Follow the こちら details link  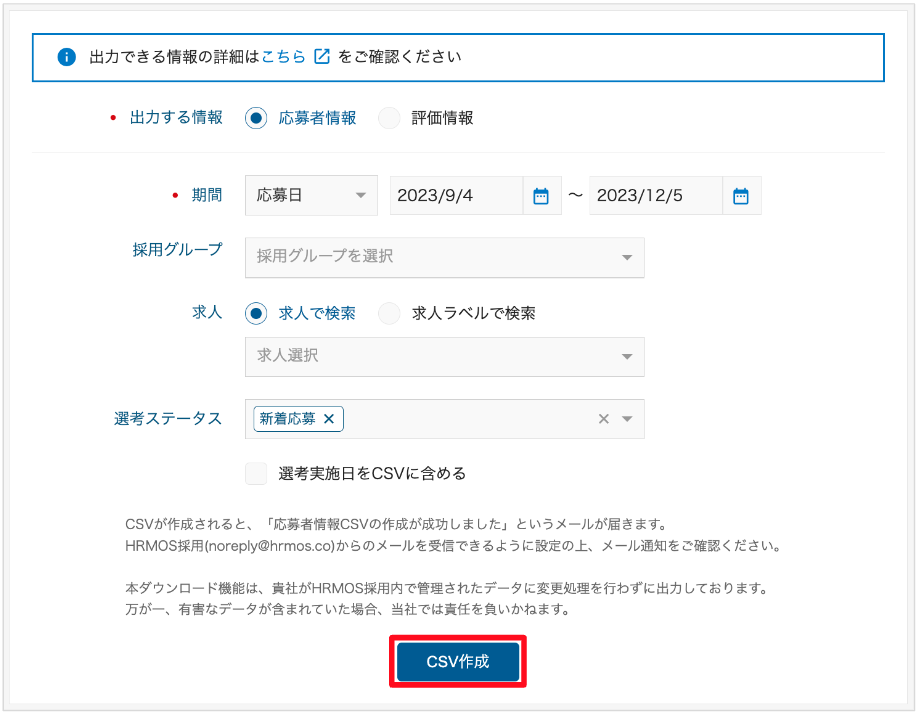coord(283,57)
